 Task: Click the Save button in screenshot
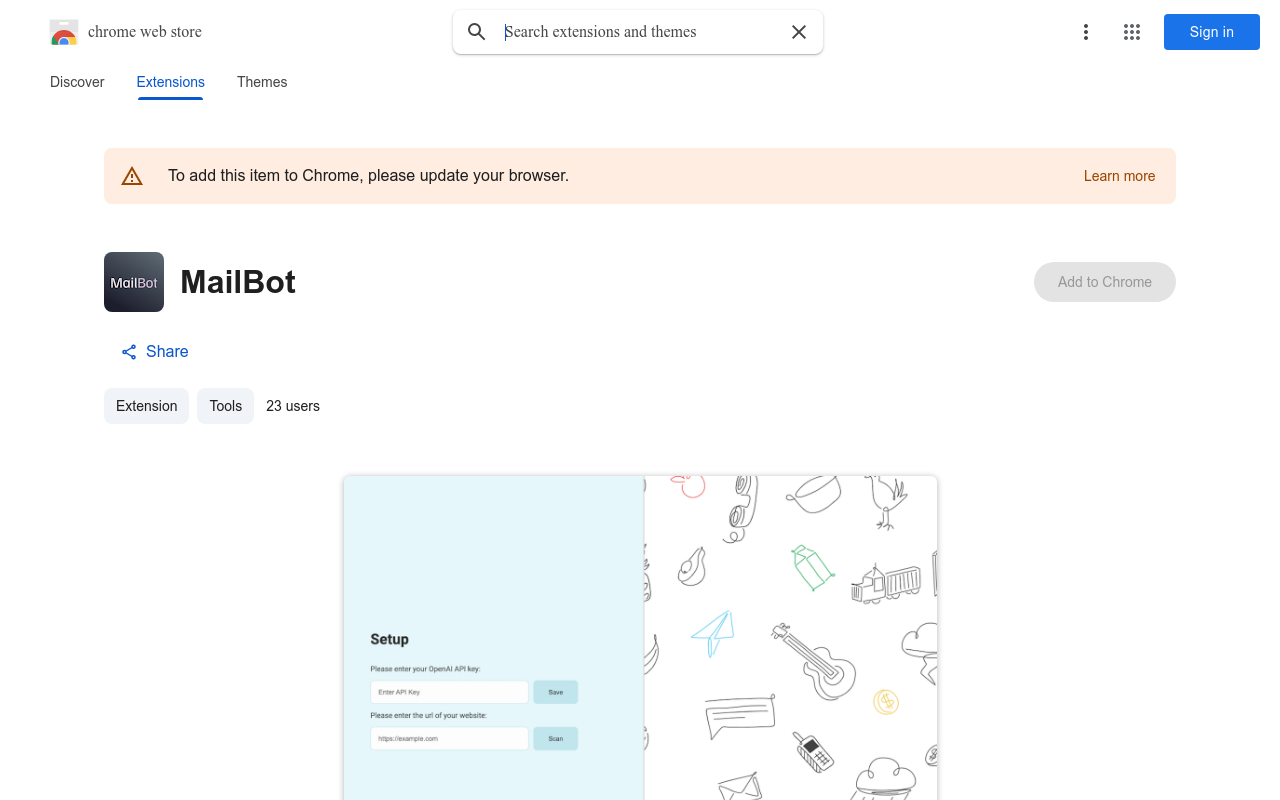(556, 692)
